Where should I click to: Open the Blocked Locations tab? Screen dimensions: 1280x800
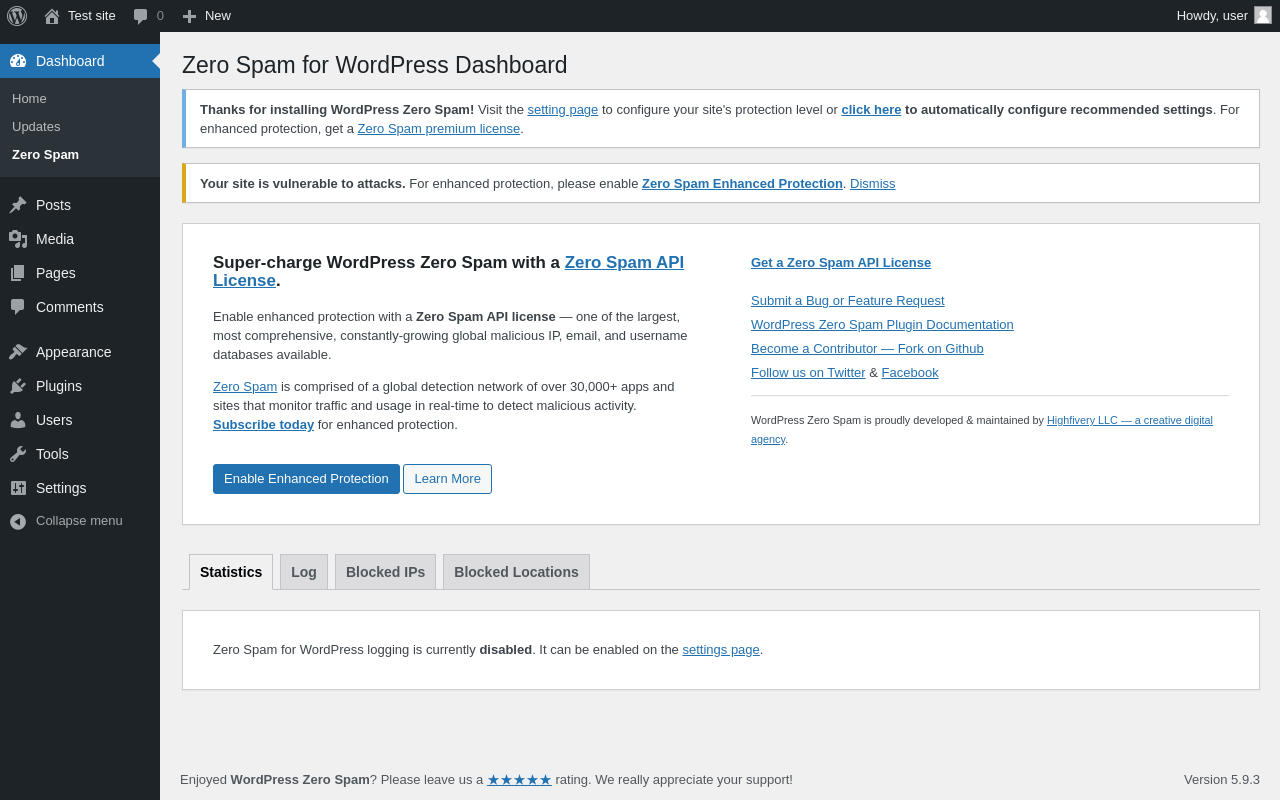tap(516, 572)
